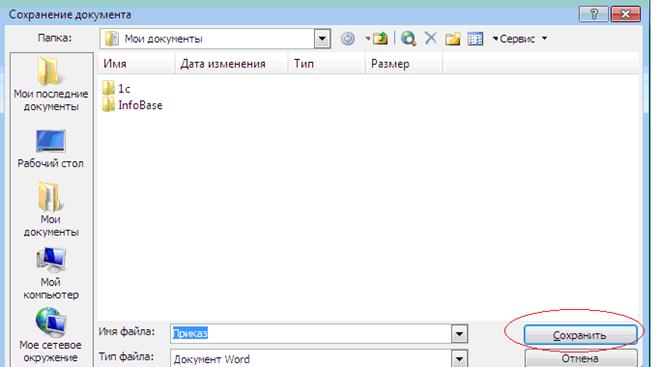Sort by Дата изменения column header

[x=231, y=64]
